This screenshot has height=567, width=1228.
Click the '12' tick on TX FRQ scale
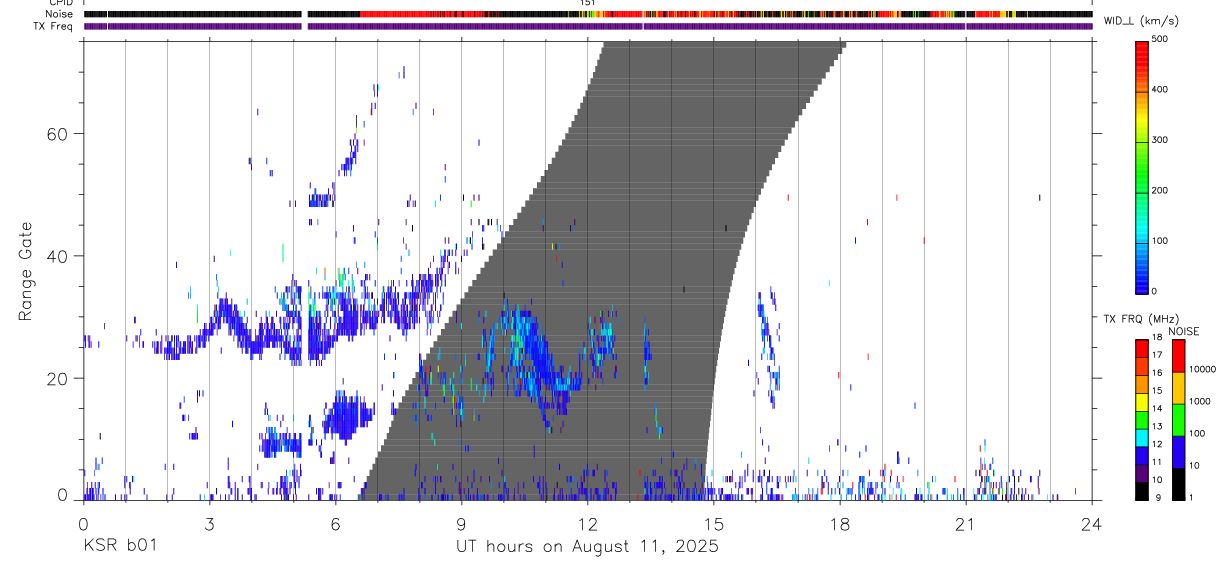click(x=1158, y=445)
